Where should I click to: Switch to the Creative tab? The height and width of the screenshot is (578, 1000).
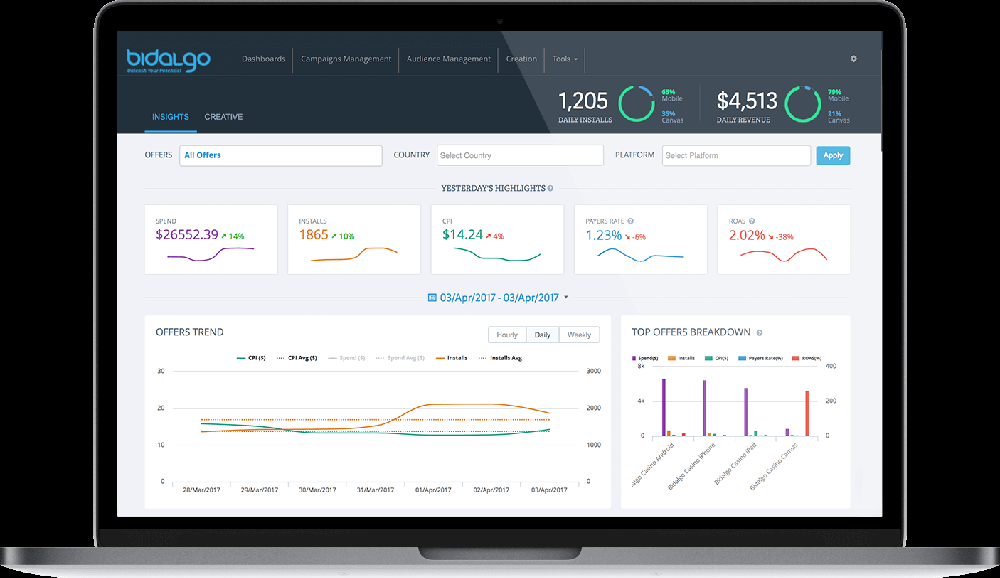(224, 116)
